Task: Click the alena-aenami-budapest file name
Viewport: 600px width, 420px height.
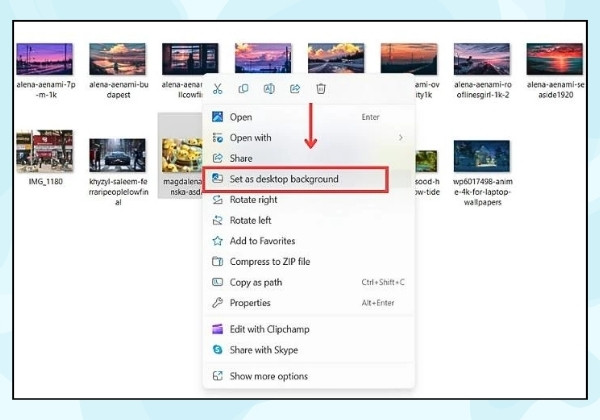Action: (119, 90)
